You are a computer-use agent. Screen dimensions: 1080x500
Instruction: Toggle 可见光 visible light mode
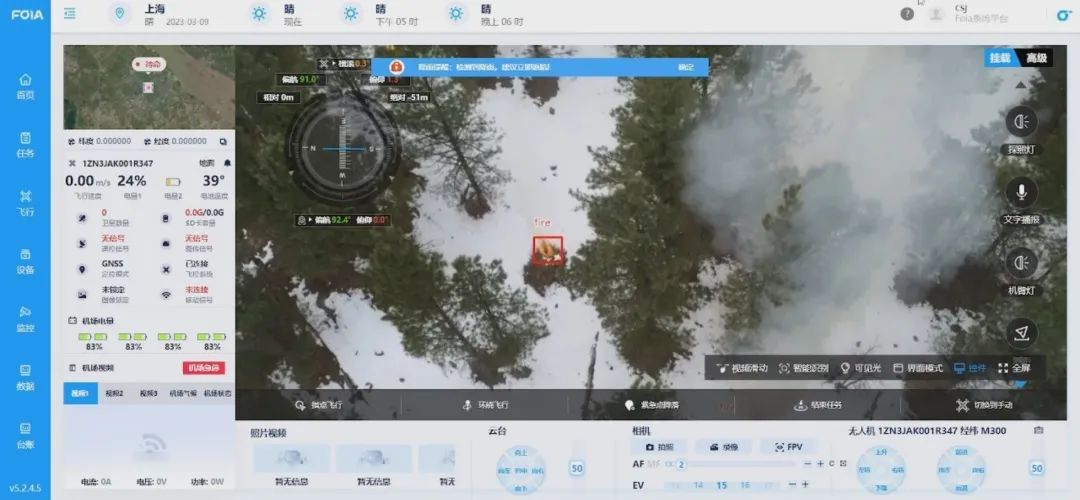click(x=860, y=368)
